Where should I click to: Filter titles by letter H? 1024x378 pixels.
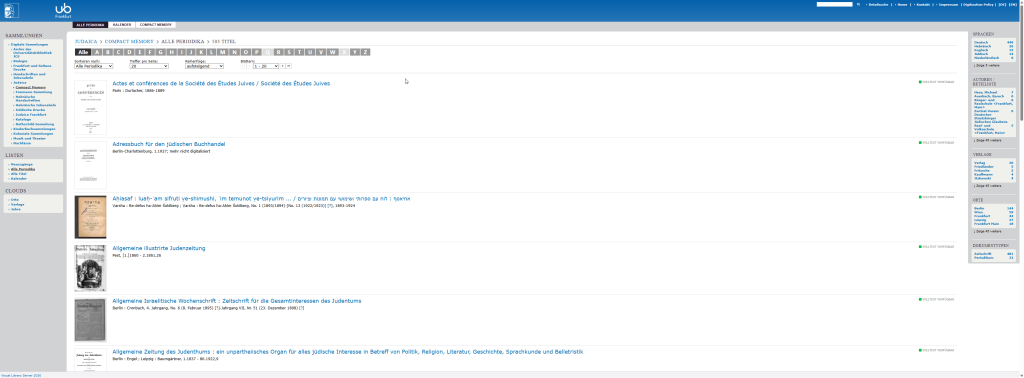pyautogui.click(x=171, y=52)
